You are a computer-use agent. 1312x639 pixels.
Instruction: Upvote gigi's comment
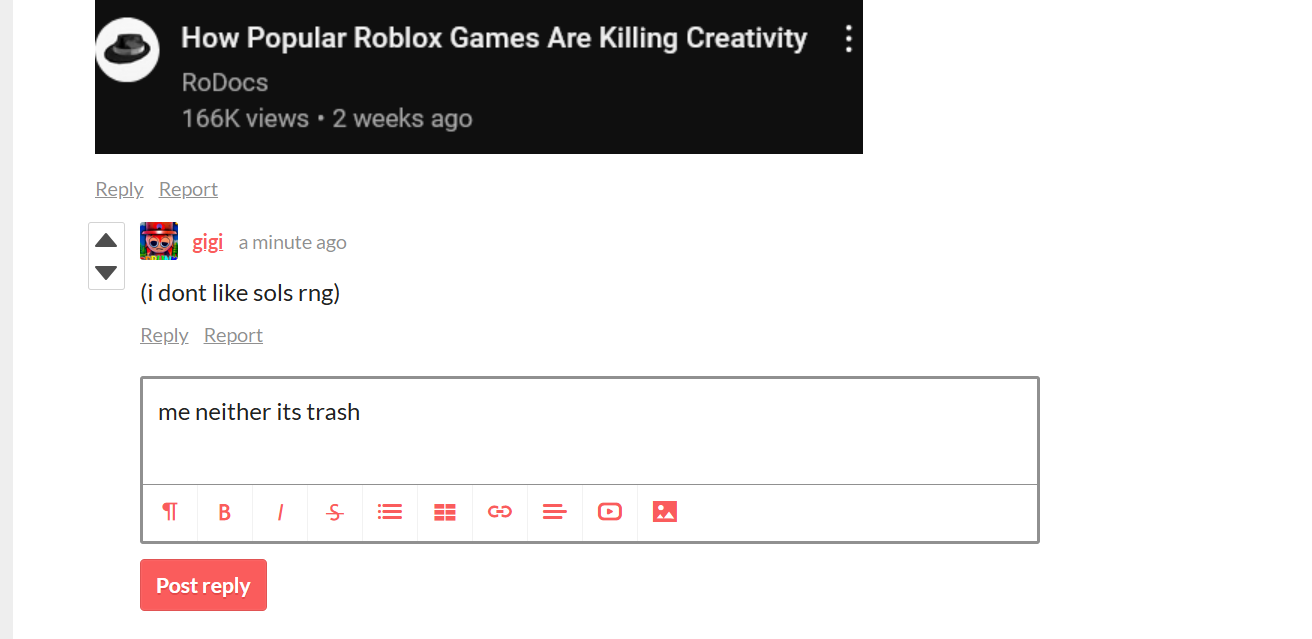106,240
